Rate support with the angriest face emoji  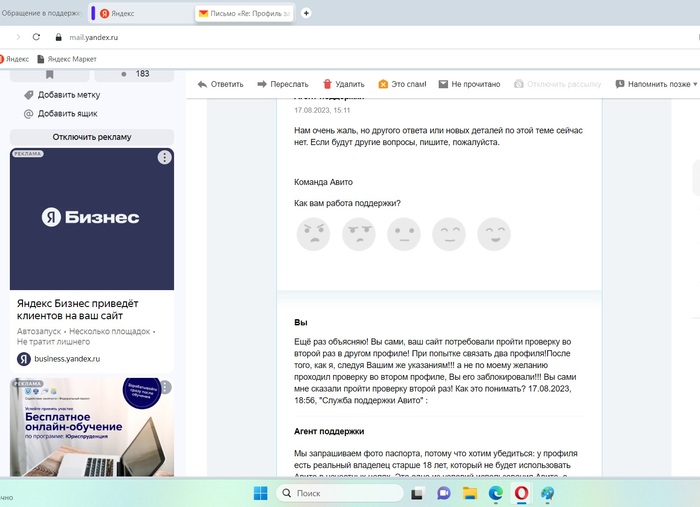(x=313, y=234)
